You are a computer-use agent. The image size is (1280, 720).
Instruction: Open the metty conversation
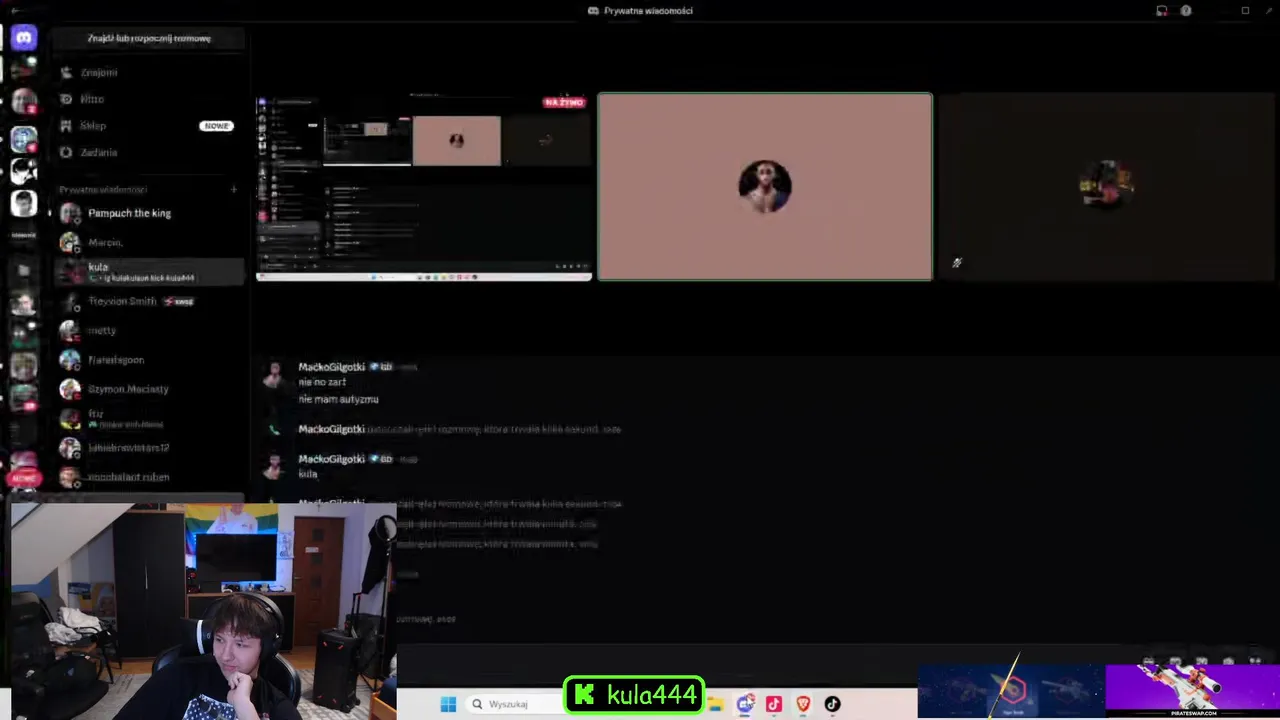click(x=148, y=330)
